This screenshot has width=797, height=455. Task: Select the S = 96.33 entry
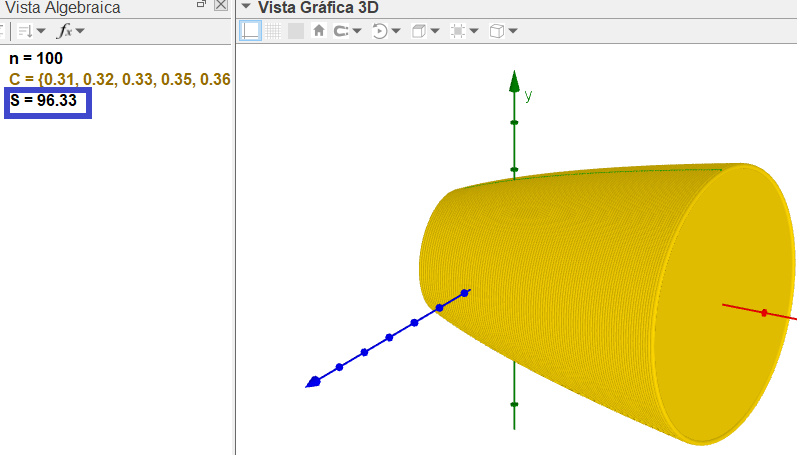pos(43,100)
